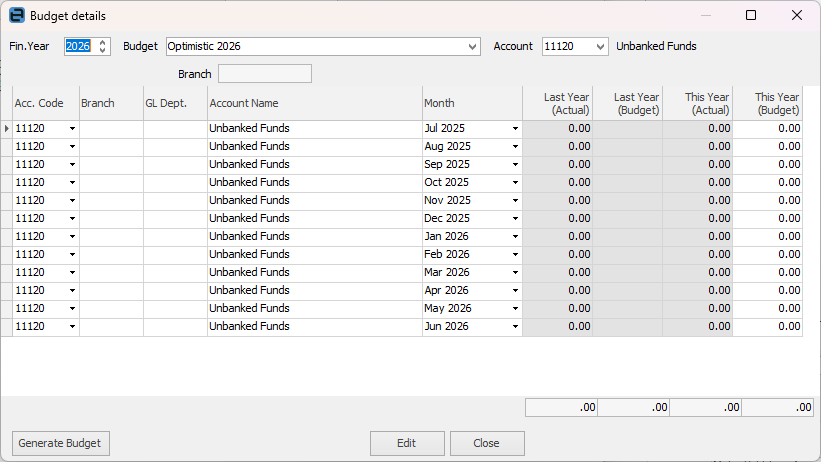This screenshot has height=462, width=821.
Task: Open Month dropdown for Dec 2025
Action: point(515,218)
